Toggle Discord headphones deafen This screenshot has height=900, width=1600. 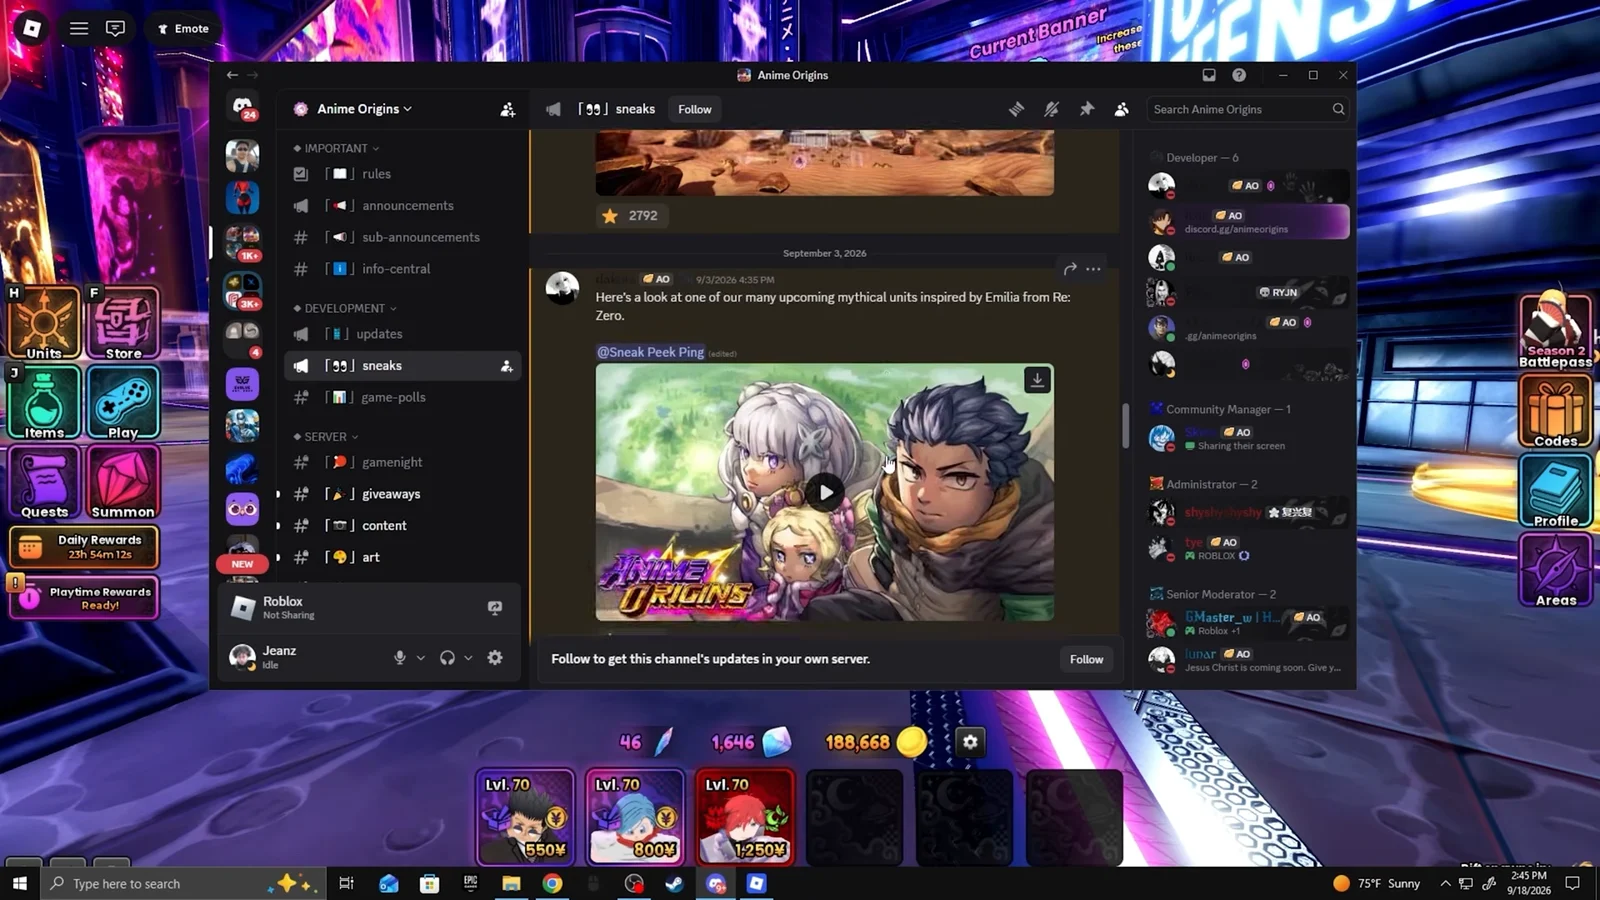coord(447,657)
